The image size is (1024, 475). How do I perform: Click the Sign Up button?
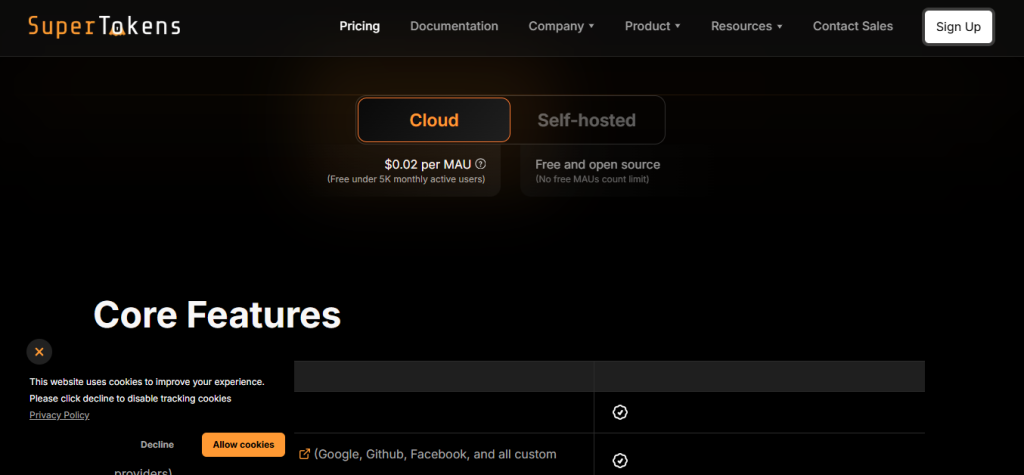coord(958,27)
